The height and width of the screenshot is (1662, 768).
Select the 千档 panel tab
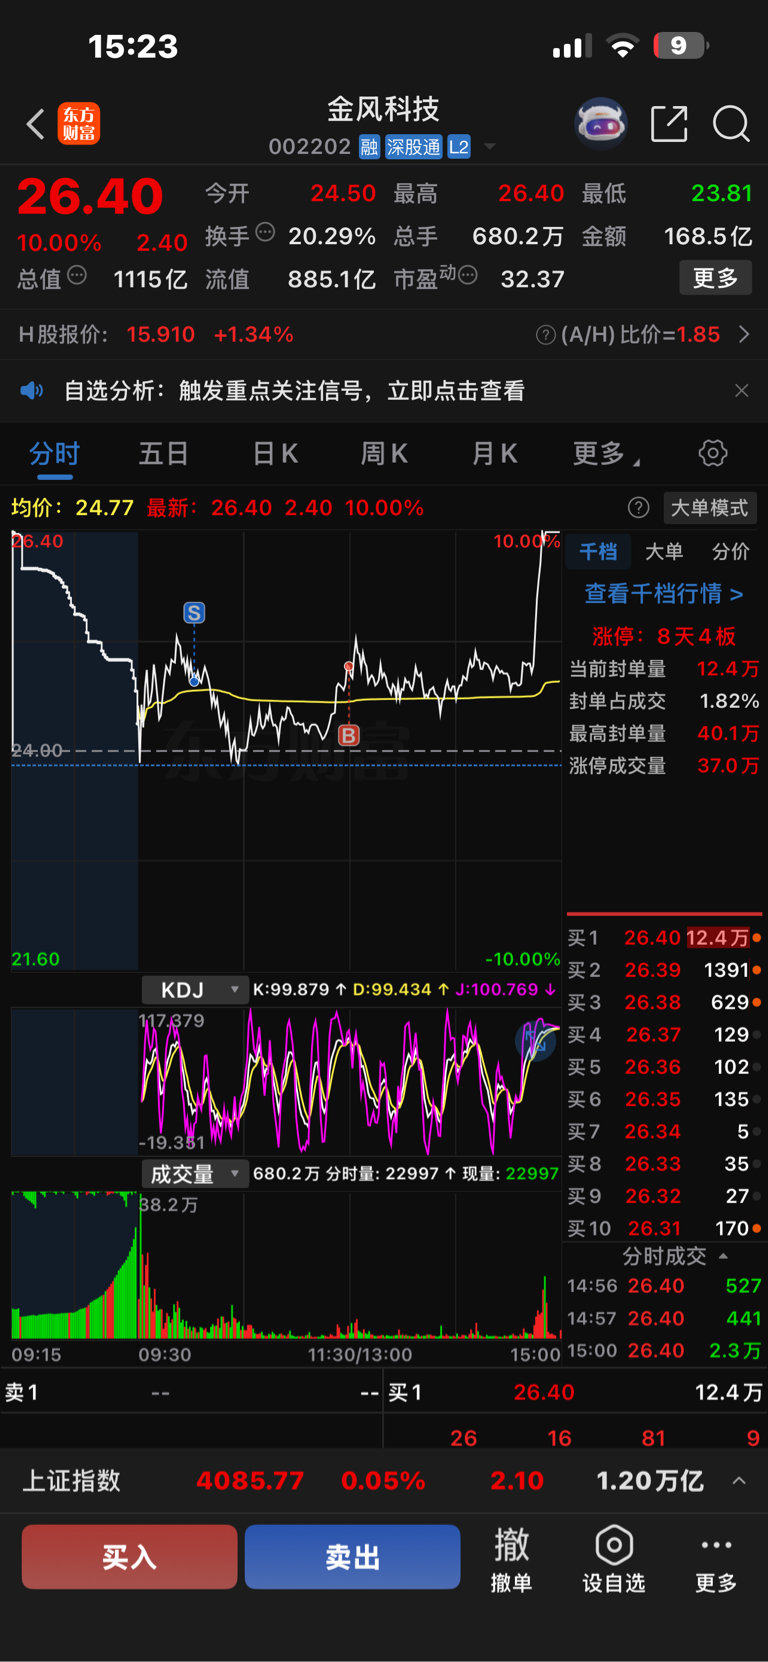click(x=598, y=552)
